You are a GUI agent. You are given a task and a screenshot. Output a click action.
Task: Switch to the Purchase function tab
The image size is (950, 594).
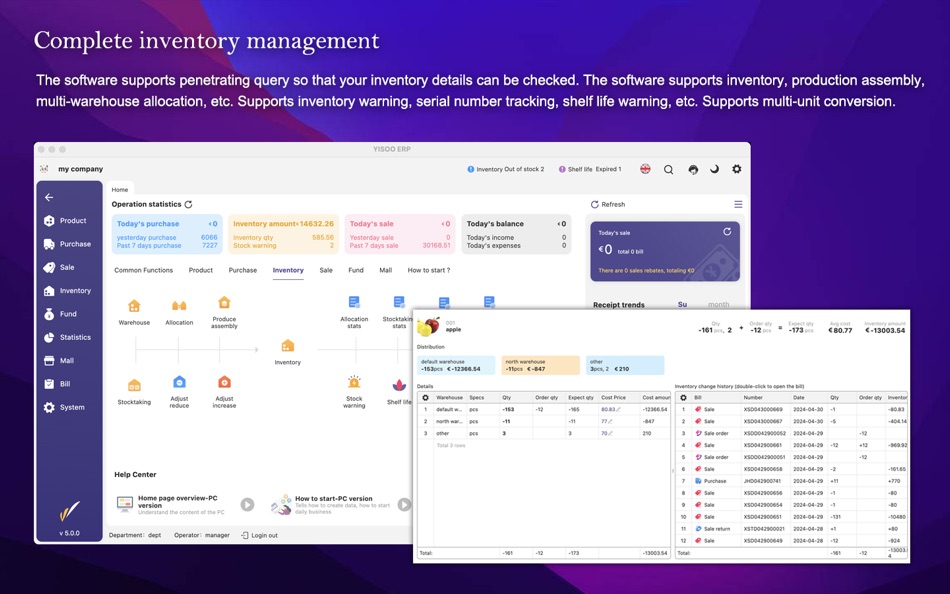242,270
